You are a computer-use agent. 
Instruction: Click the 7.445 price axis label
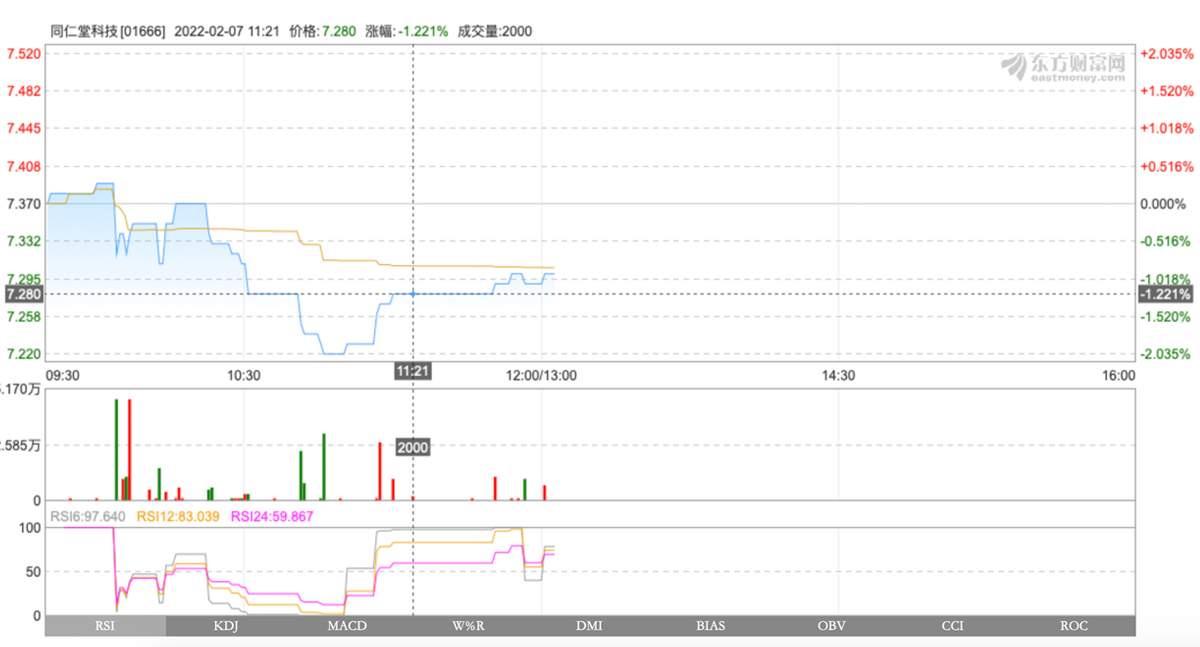[x=24, y=128]
